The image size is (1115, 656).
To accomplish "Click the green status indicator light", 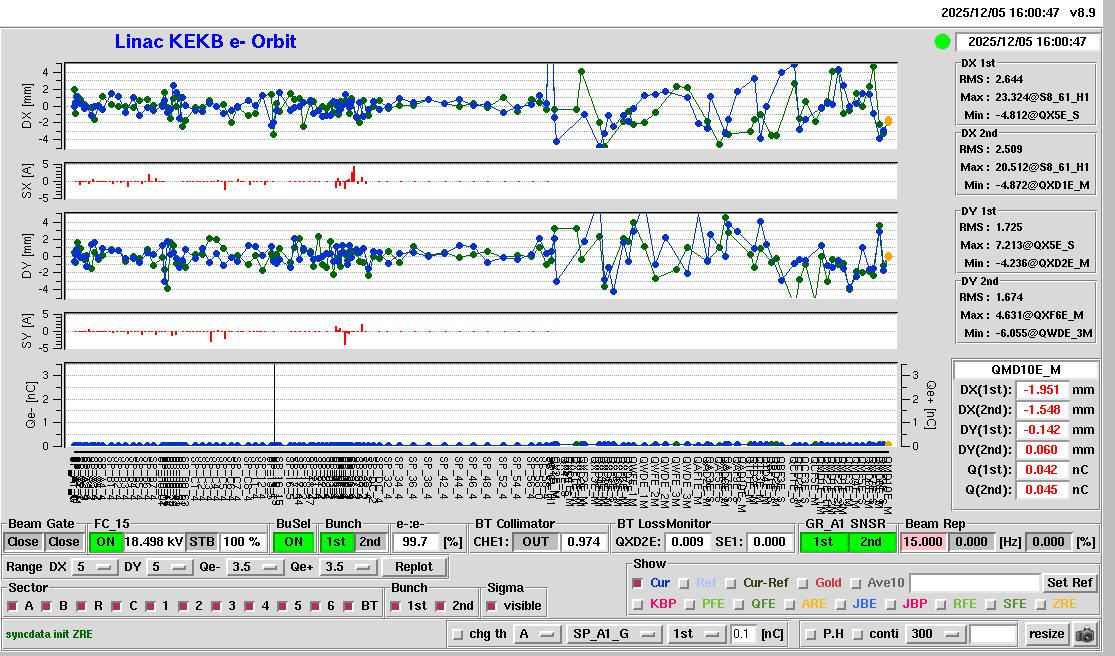I will pos(941,42).
